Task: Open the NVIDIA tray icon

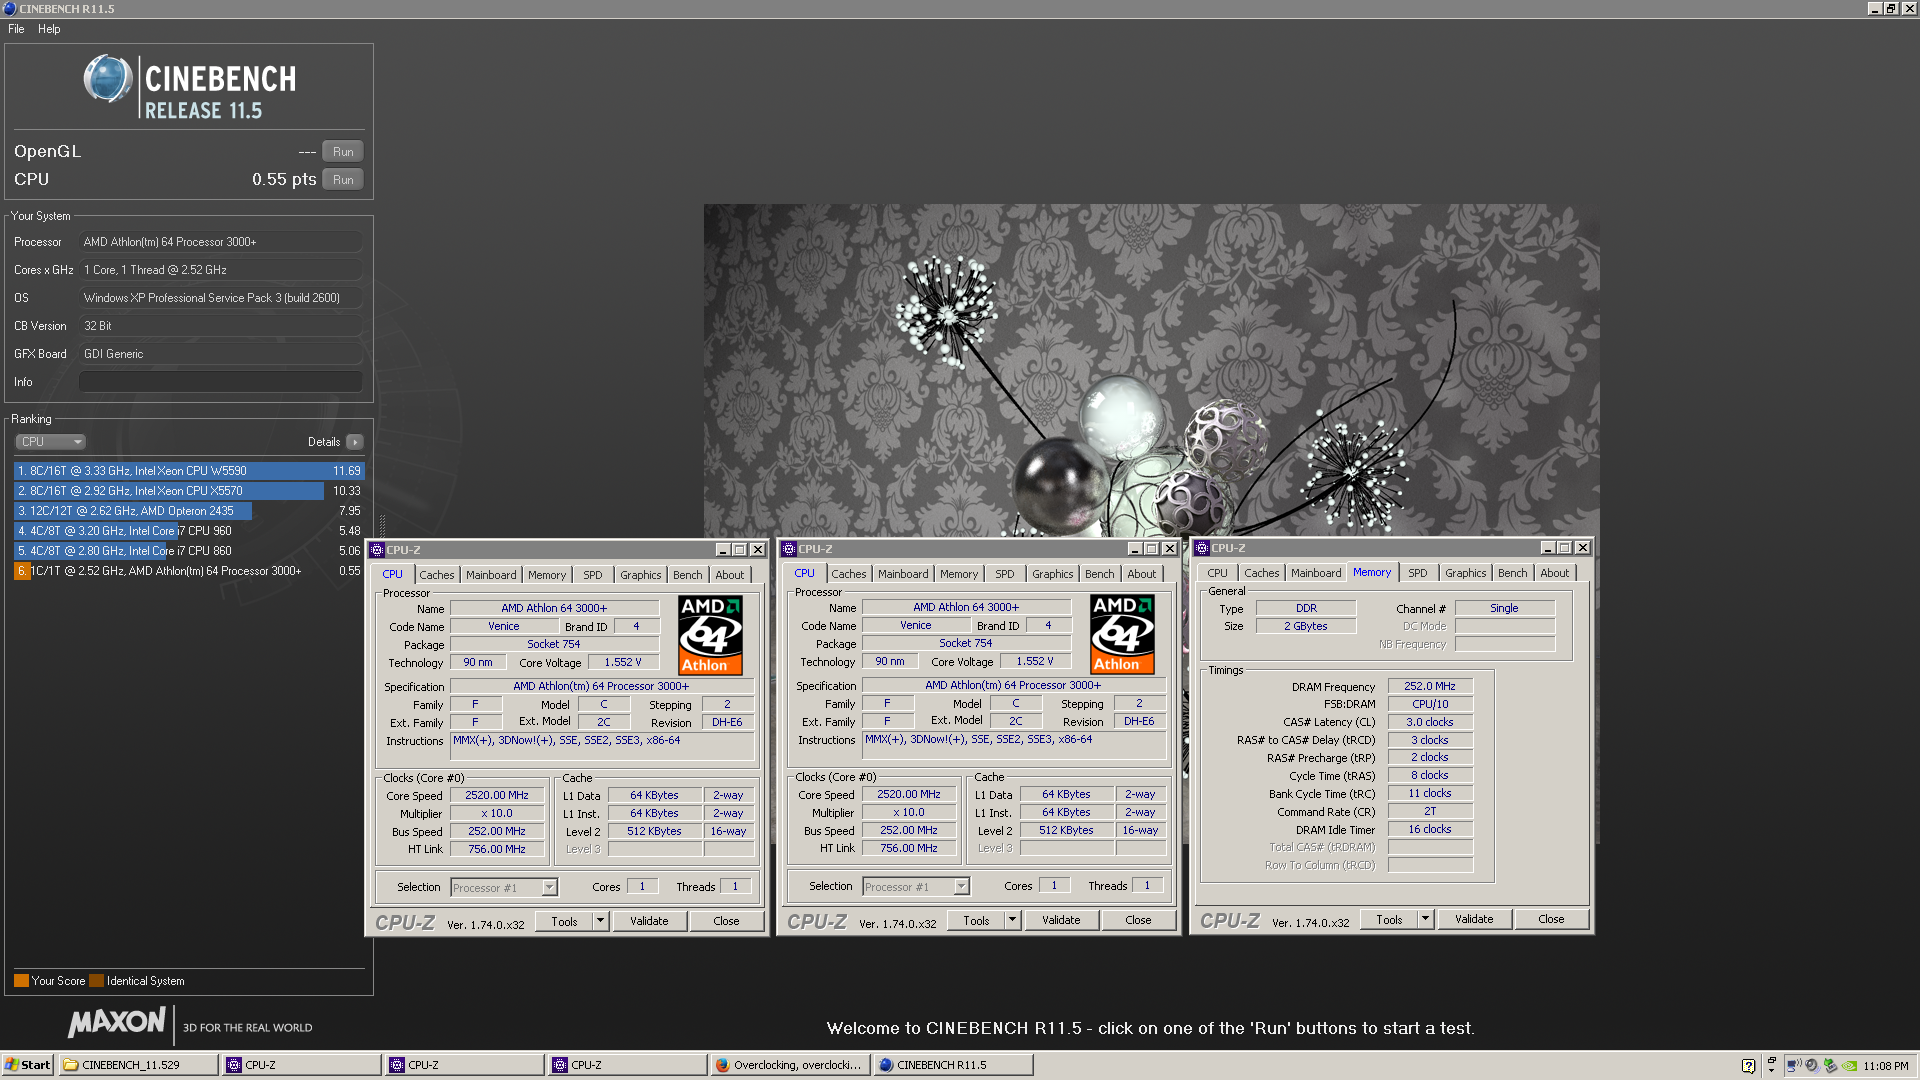Action: point(1850,1066)
